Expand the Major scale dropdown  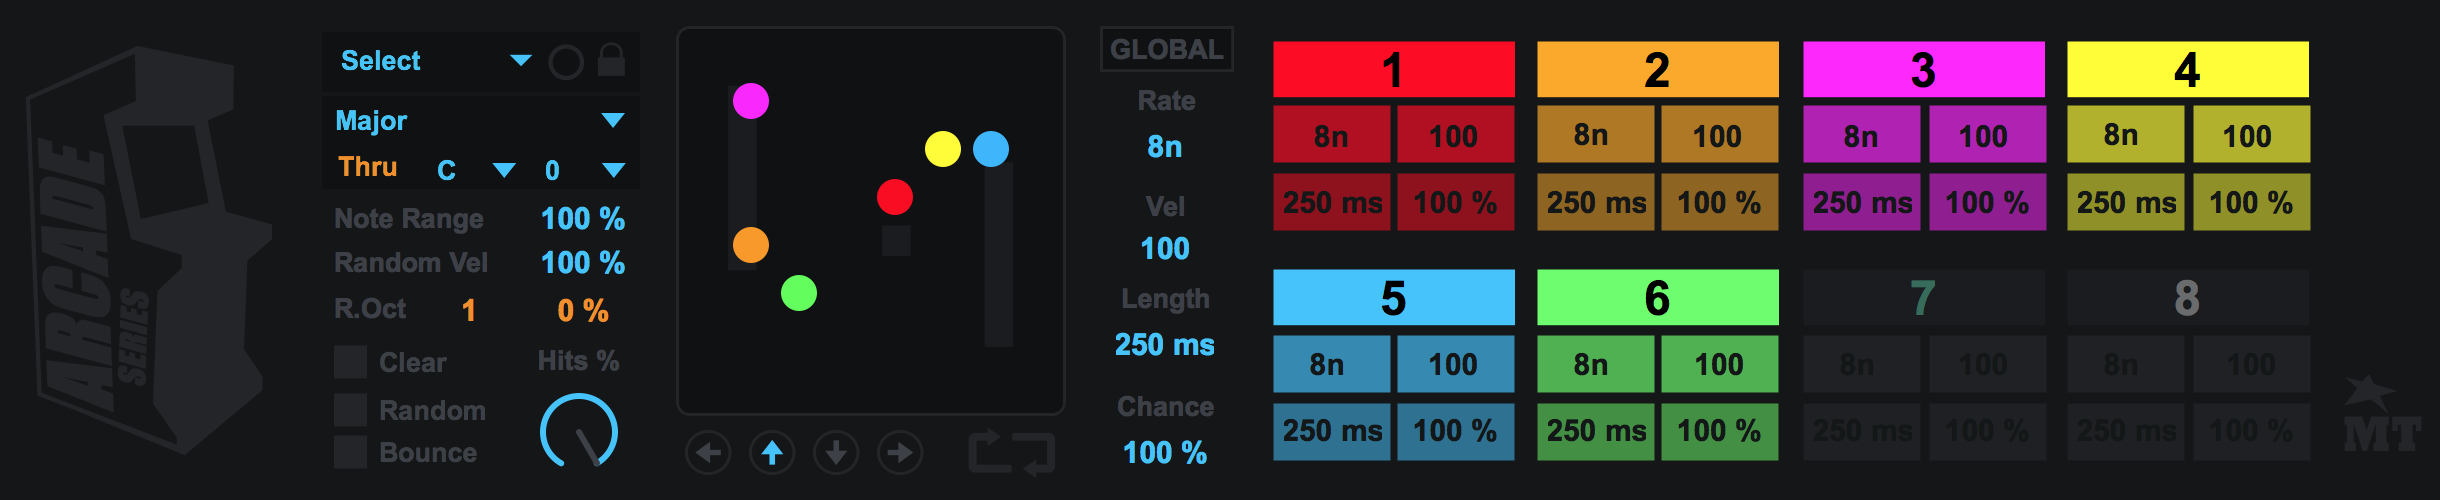point(480,121)
